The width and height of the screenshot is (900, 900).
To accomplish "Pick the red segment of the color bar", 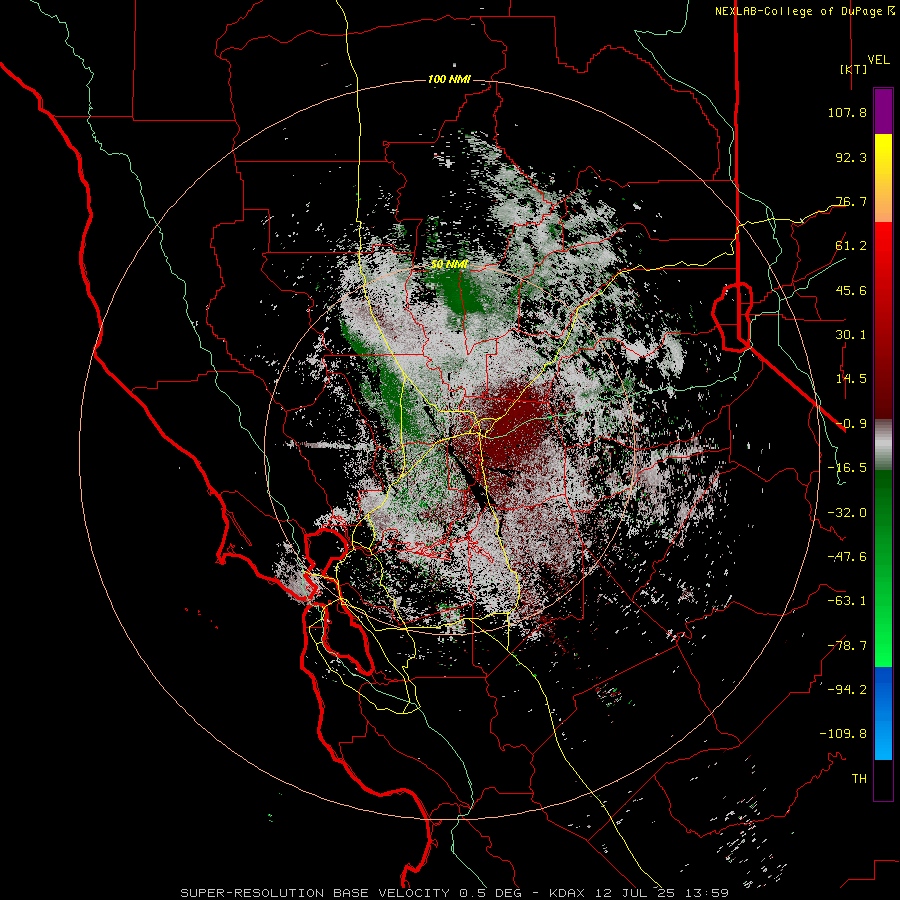I will (883, 320).
